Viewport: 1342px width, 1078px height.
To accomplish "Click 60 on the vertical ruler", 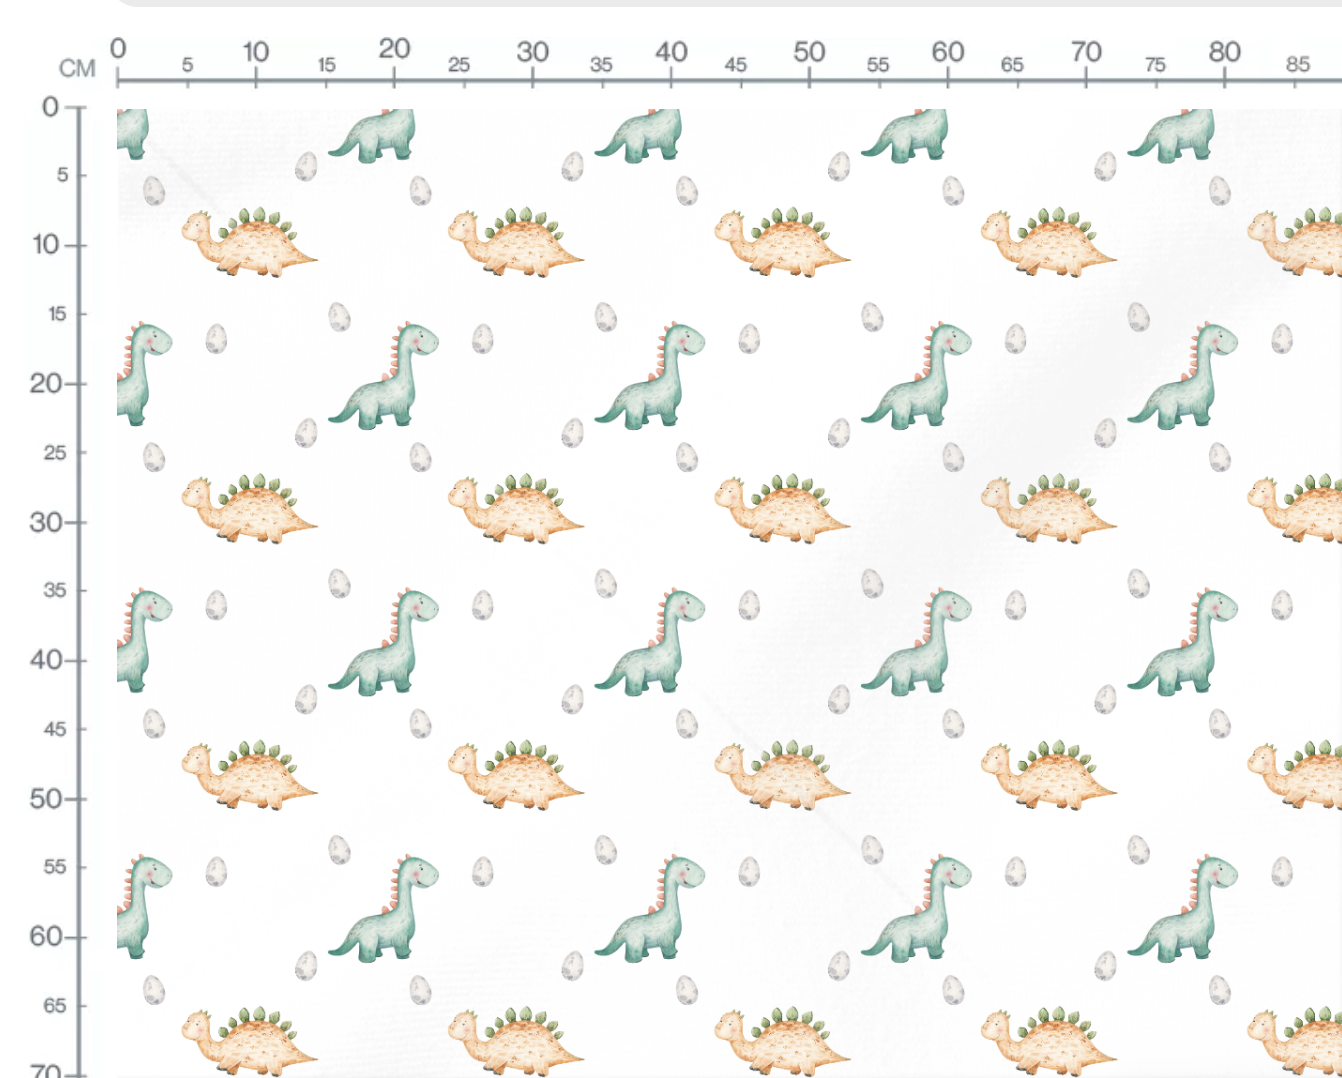I will click(45, 936).
